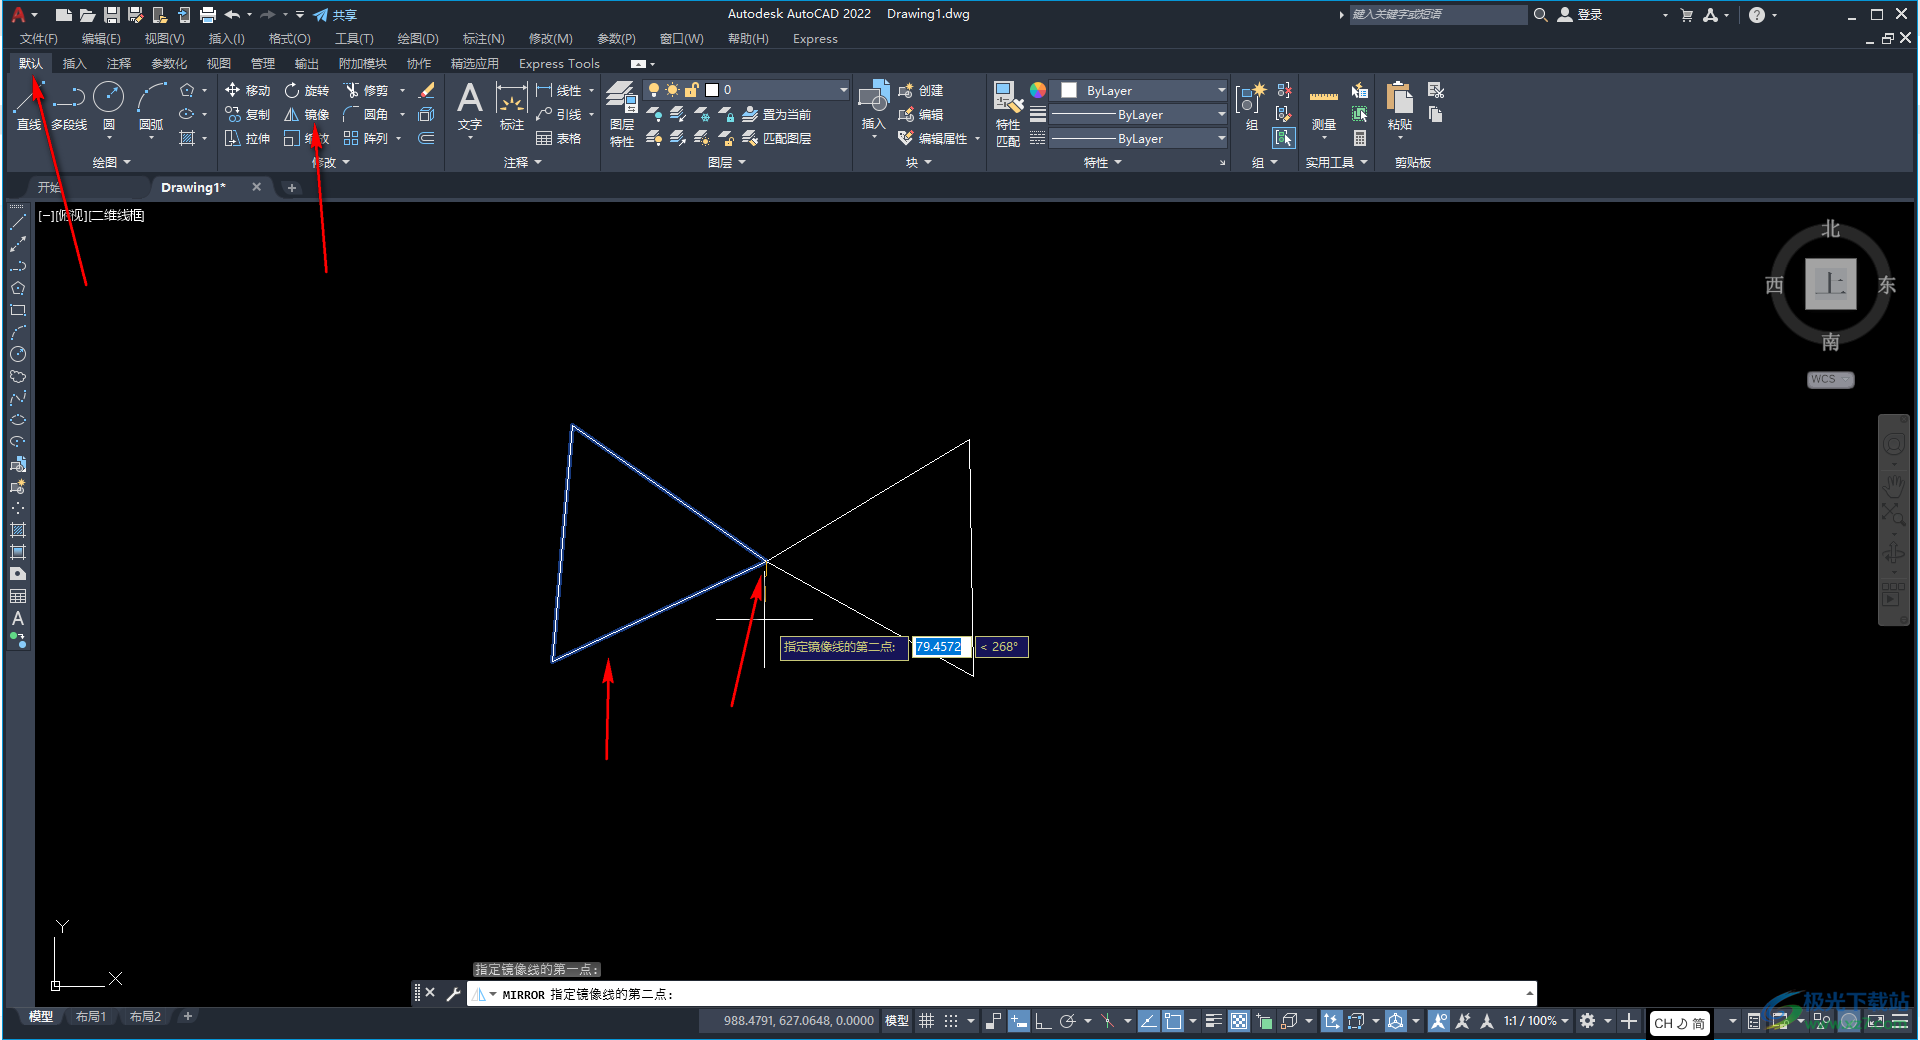Click the Group (组) icon
Viewport: 1920px width, 1040px height.
1250,106
